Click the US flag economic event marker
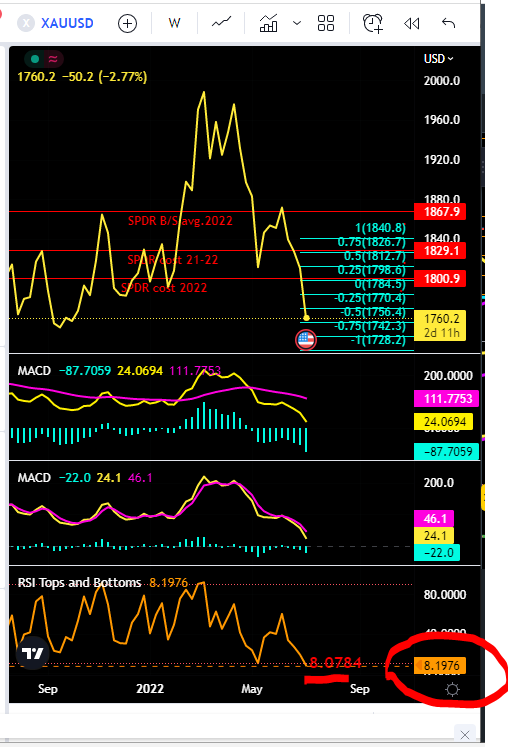 [305, 340]
